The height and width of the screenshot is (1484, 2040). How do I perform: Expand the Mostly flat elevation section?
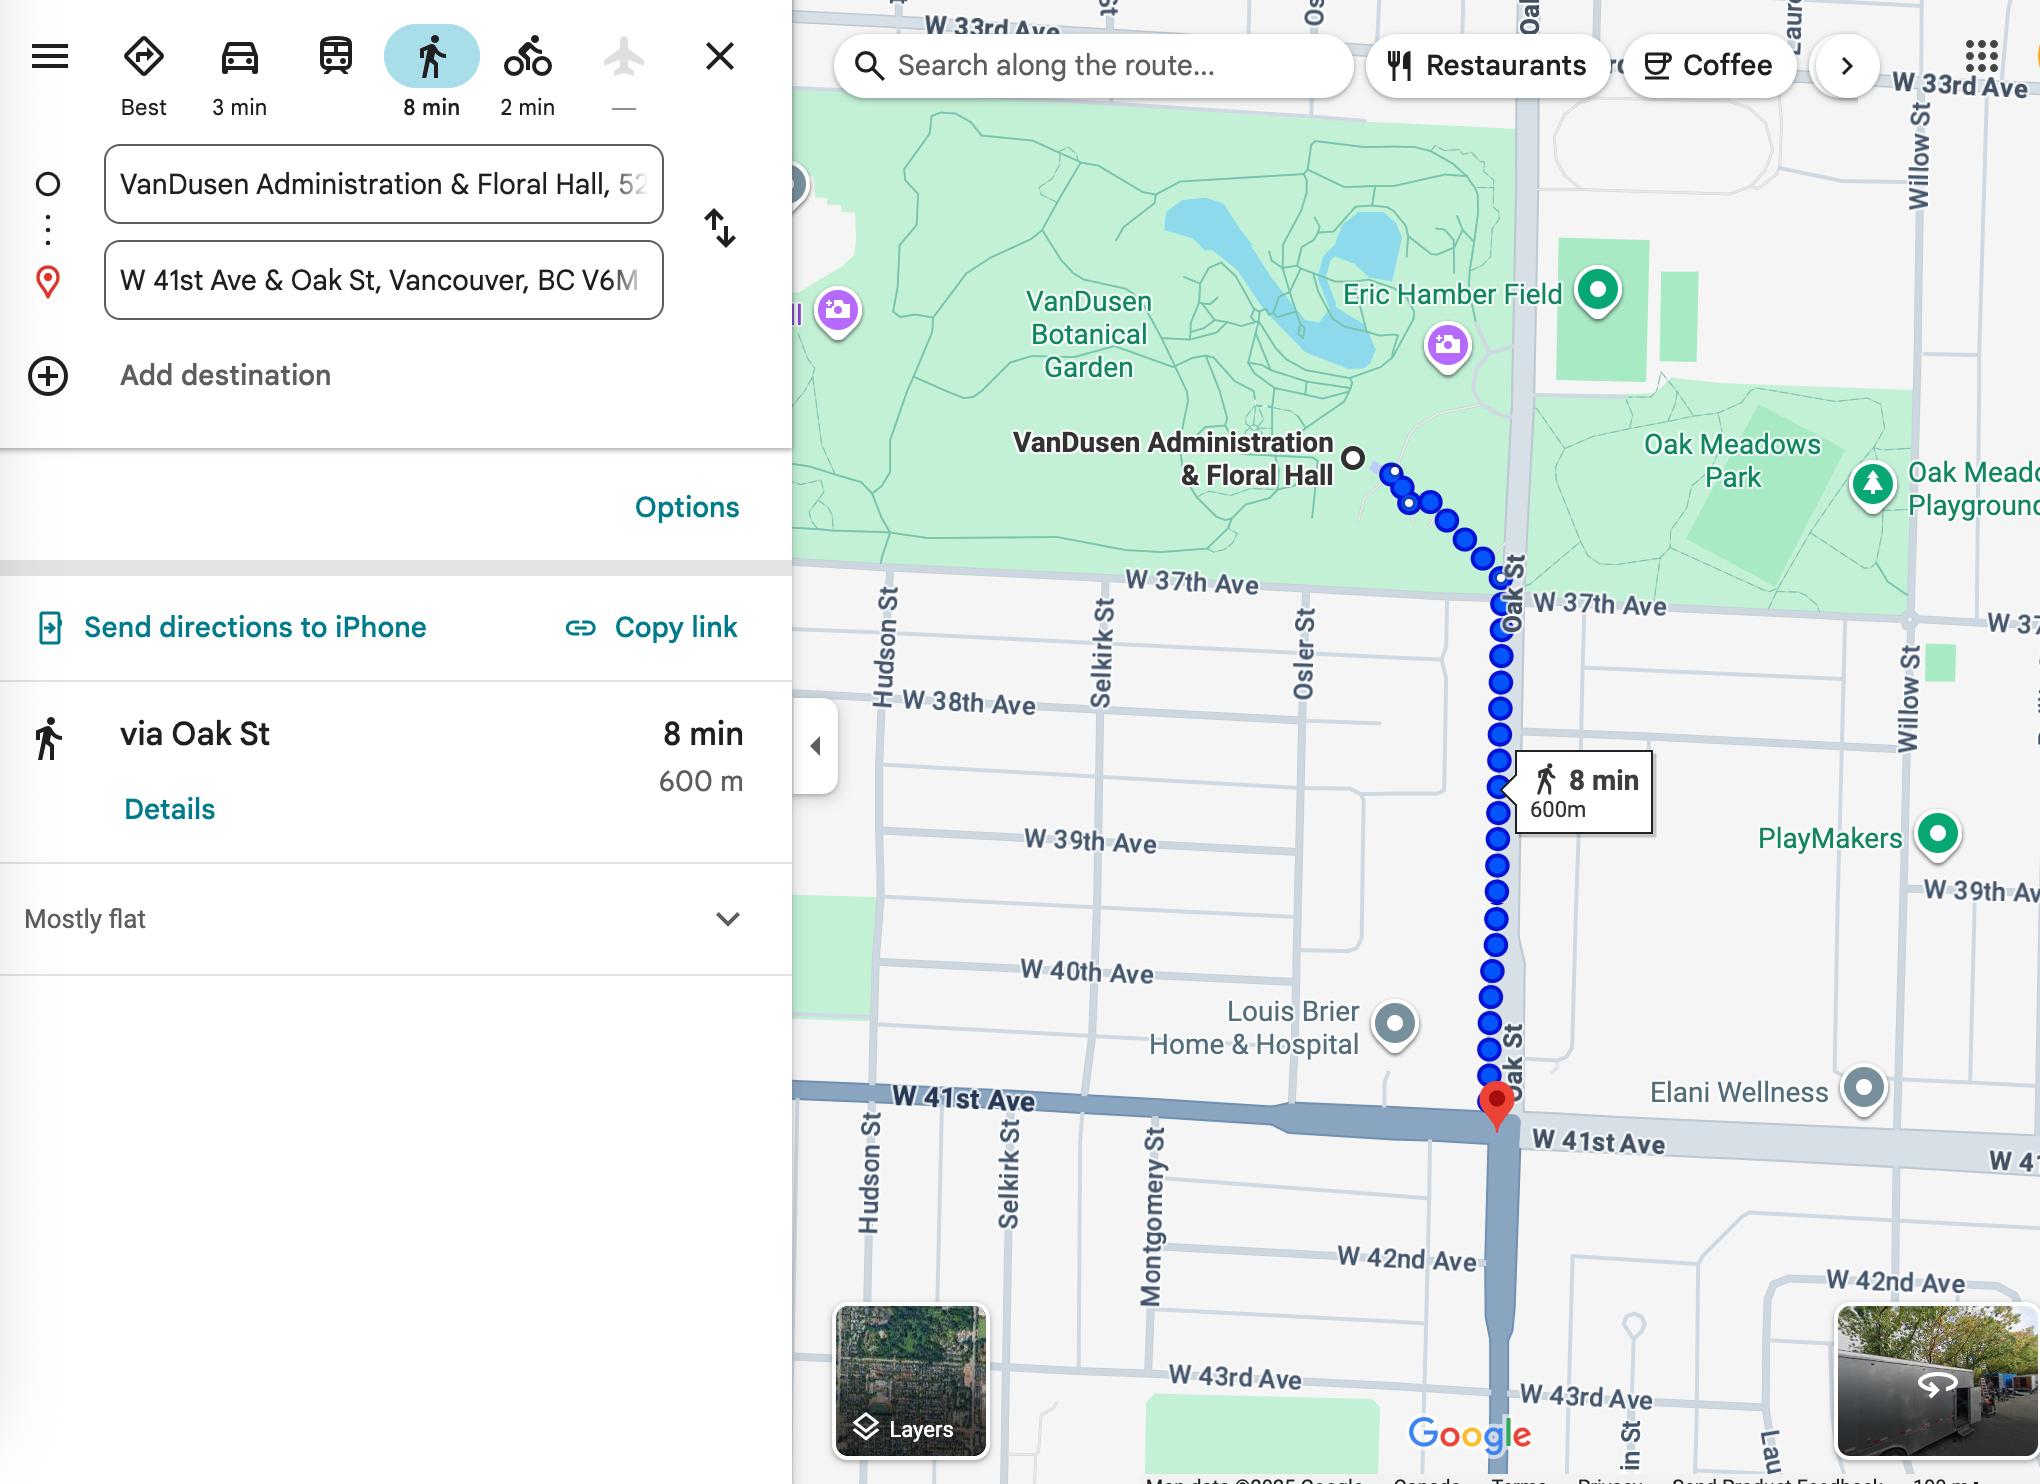(728, 919)
